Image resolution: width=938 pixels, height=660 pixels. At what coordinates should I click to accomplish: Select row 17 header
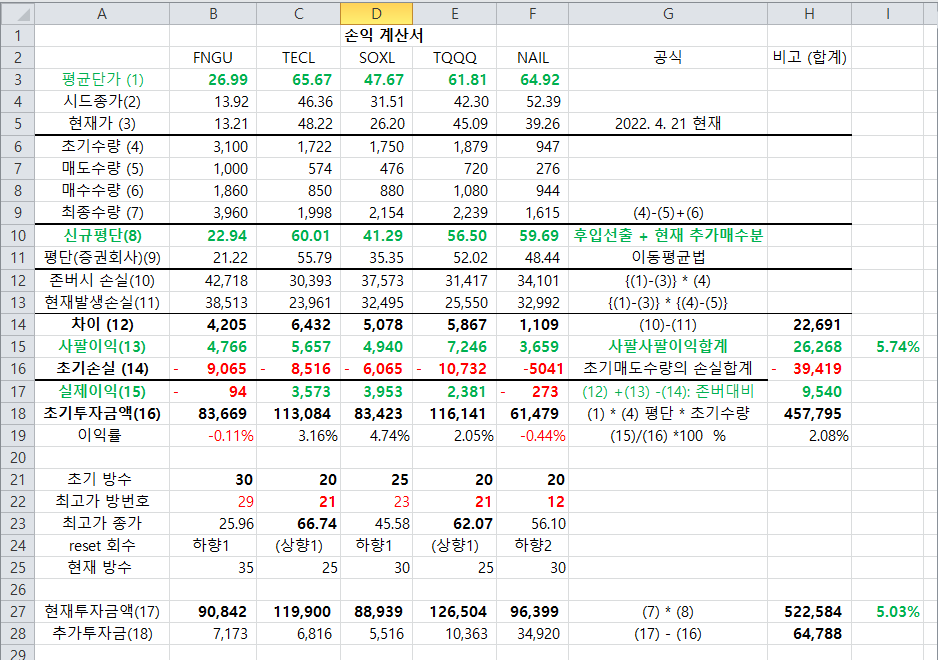(18, 391)
